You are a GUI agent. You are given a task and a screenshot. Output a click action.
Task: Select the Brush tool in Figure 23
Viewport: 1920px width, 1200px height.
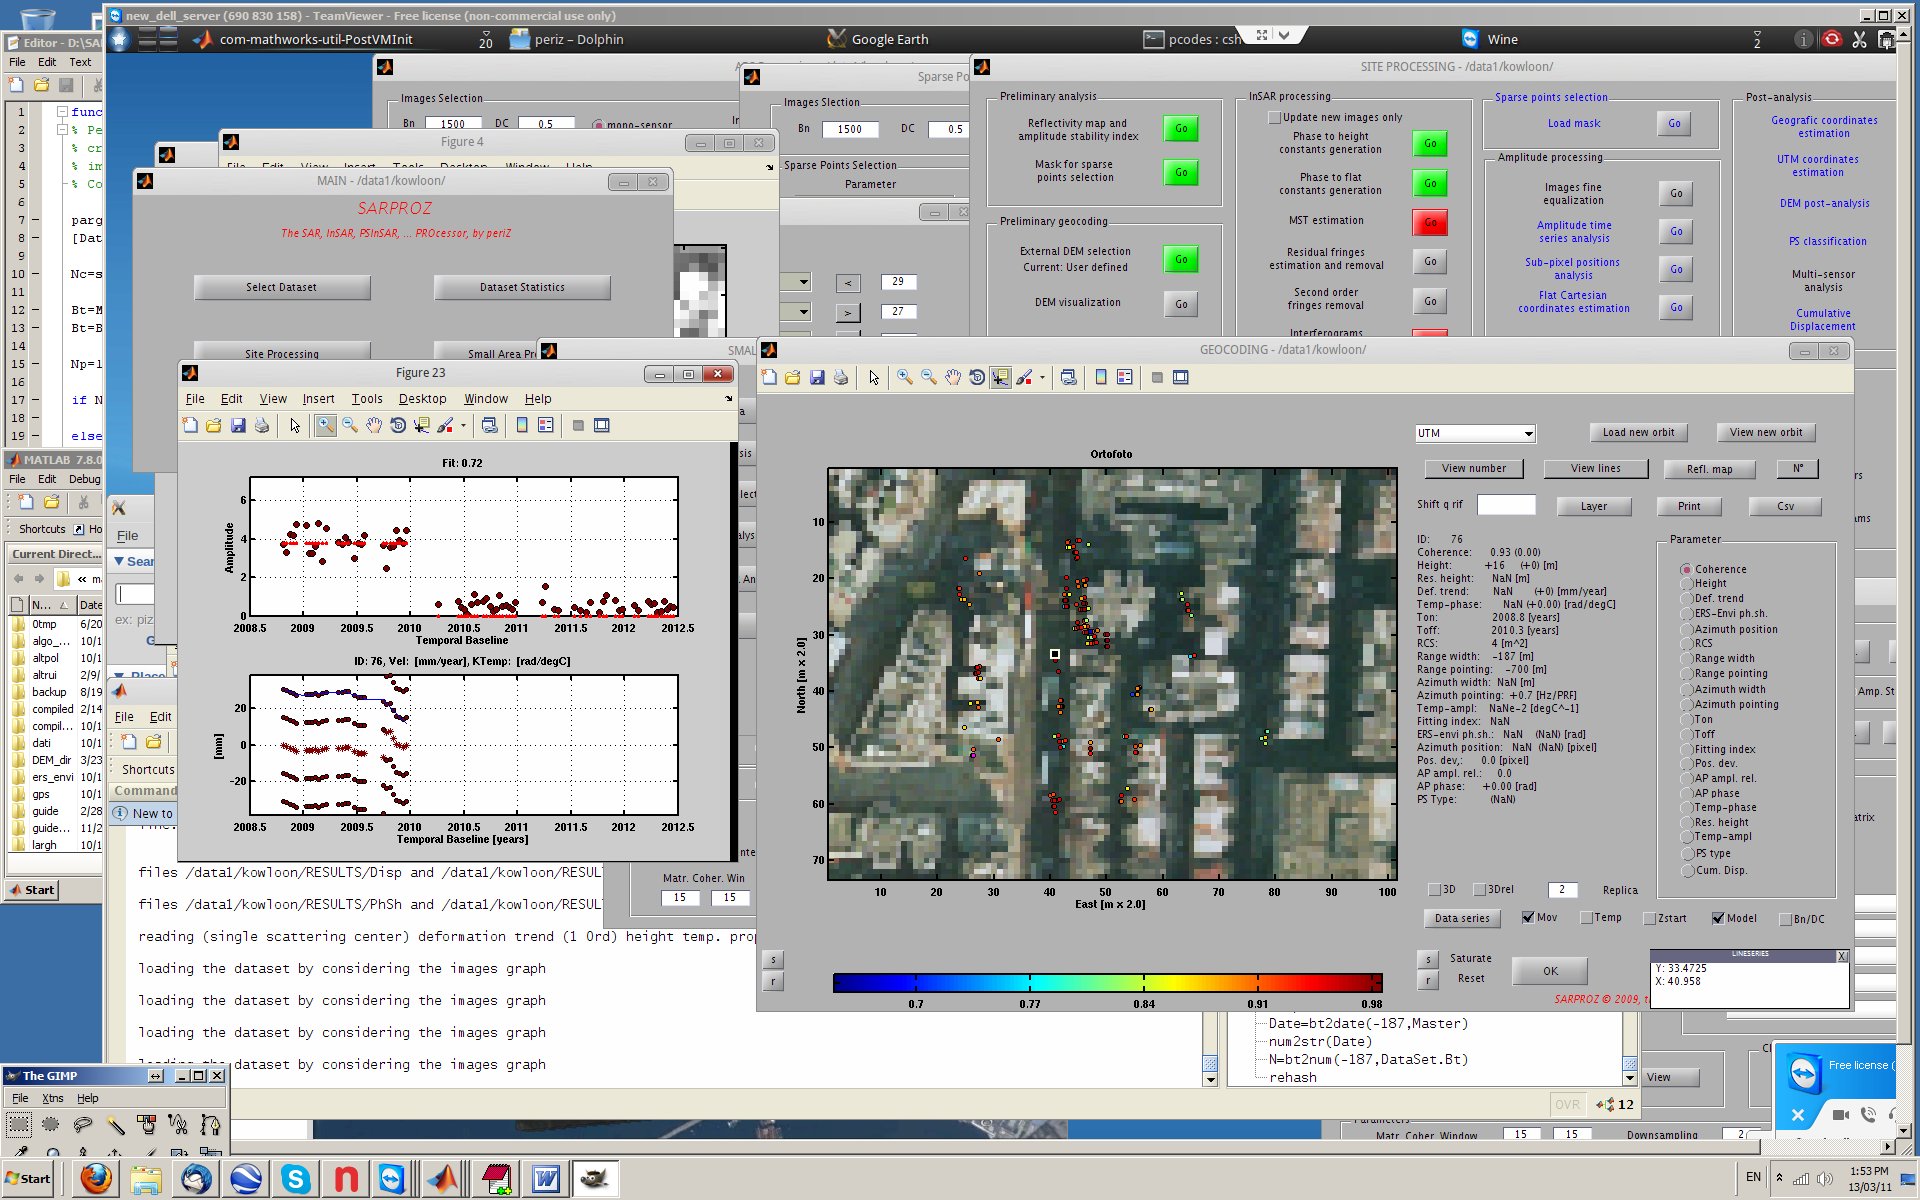click(x=445, y=426)
